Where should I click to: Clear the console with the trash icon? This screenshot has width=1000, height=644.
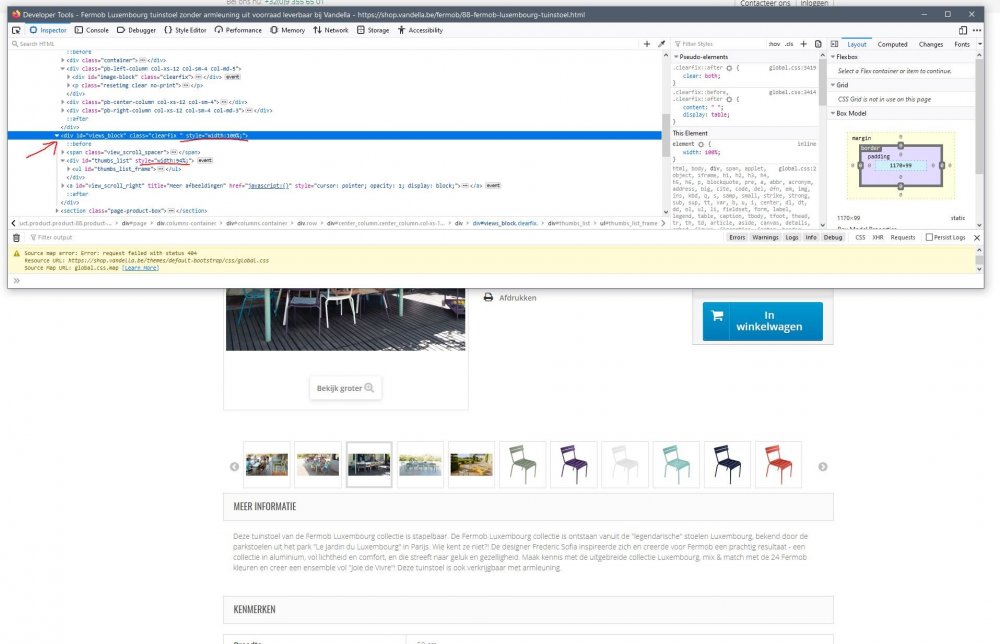coord(17,237)
